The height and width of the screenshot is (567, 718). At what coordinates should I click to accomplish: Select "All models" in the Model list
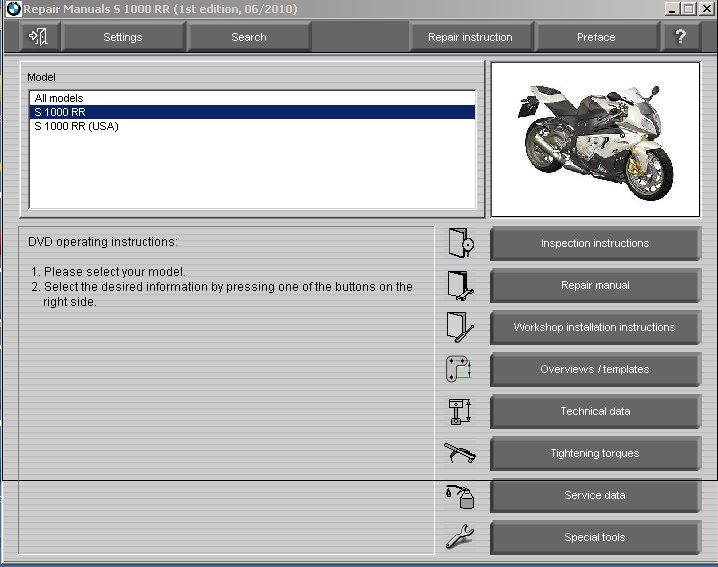click(x=59, y=98)
